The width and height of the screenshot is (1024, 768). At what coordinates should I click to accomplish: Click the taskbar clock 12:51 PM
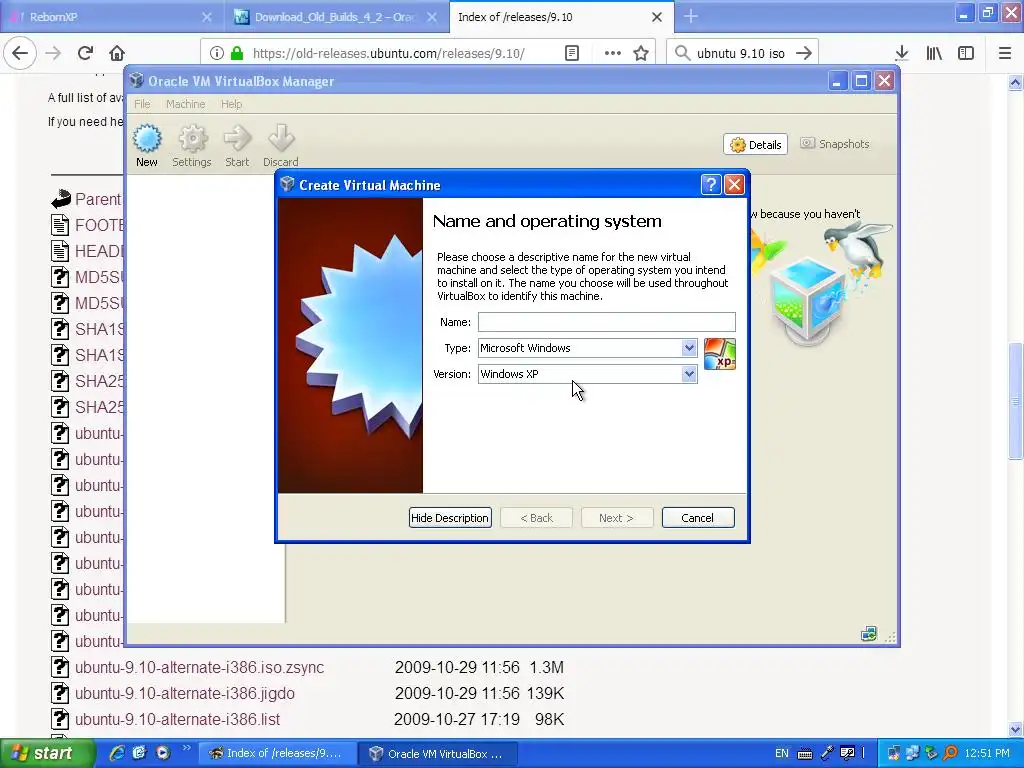987,753
